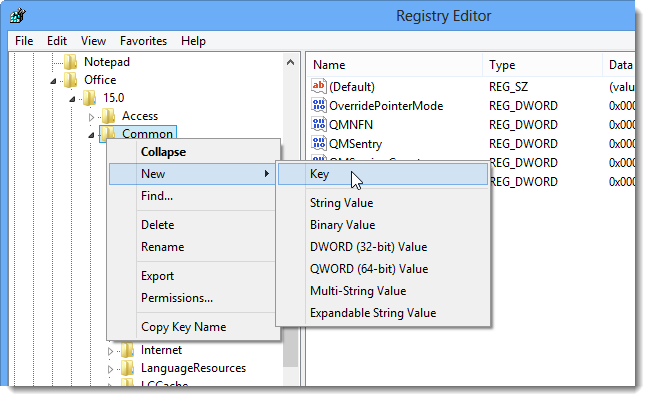Select Key in the New submenu
Screen dimensions: 650x401
(383, 174)
